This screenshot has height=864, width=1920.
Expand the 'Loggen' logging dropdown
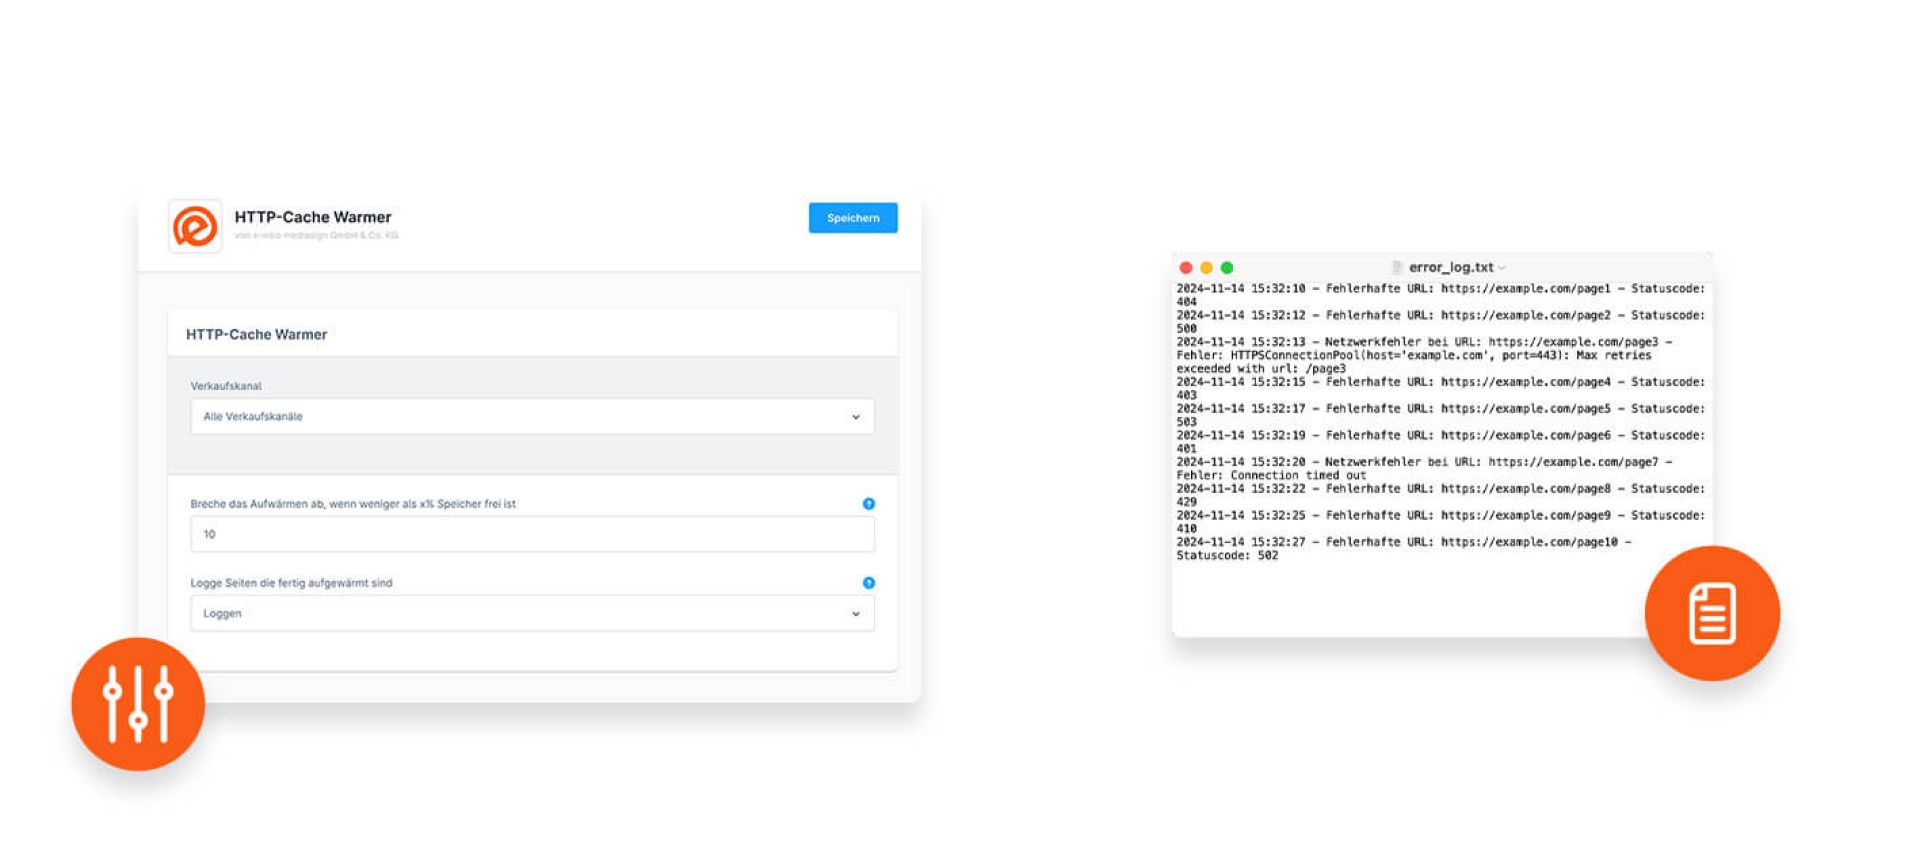pyautogui.click(x=532, y=614)
